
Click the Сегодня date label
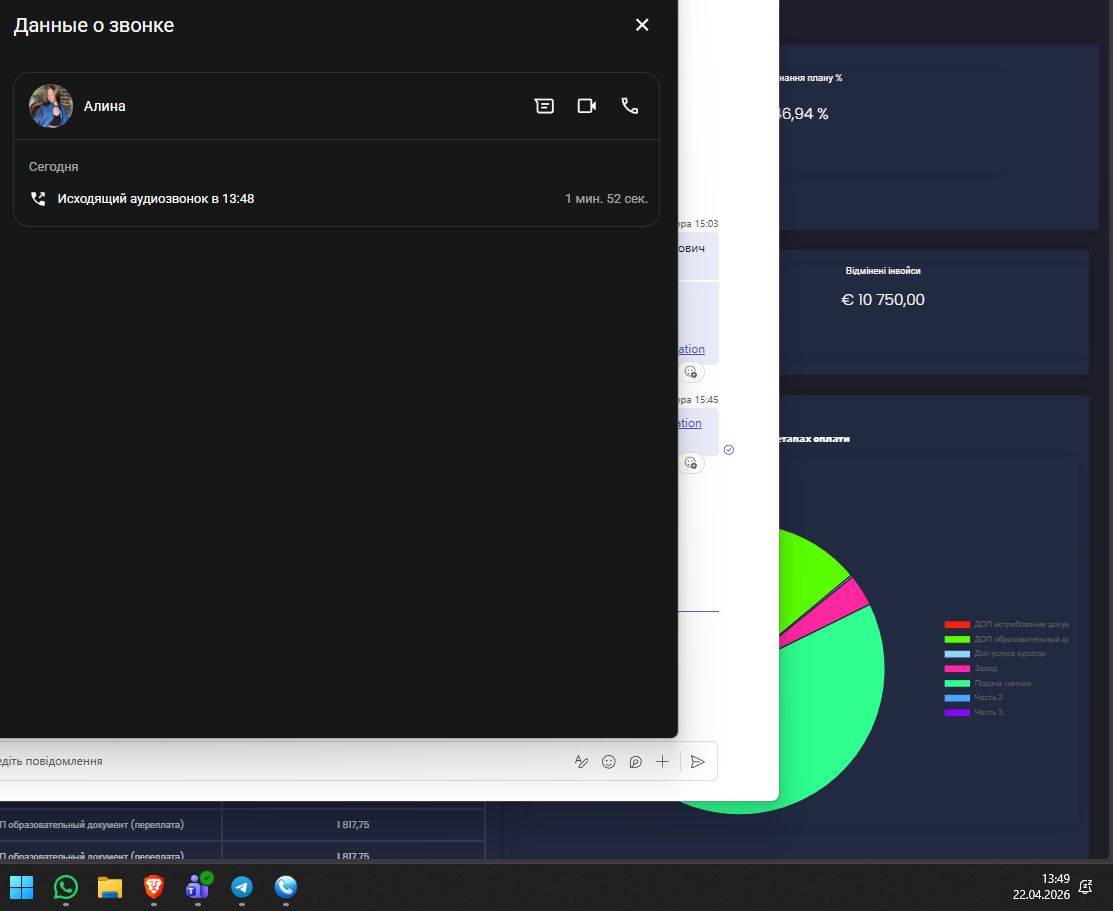[x=53, y=167]
